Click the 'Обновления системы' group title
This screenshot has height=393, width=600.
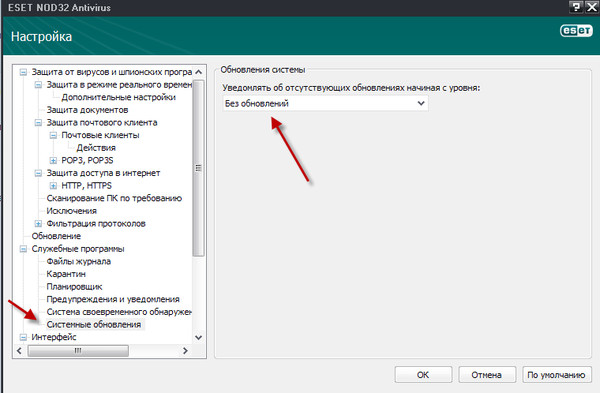[263, 70]
